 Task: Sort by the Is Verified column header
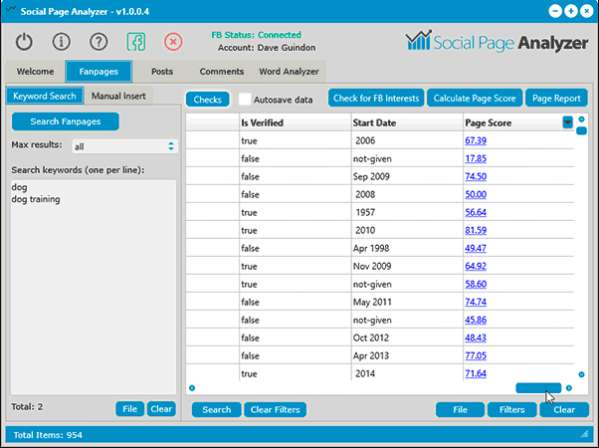[295, 123]
